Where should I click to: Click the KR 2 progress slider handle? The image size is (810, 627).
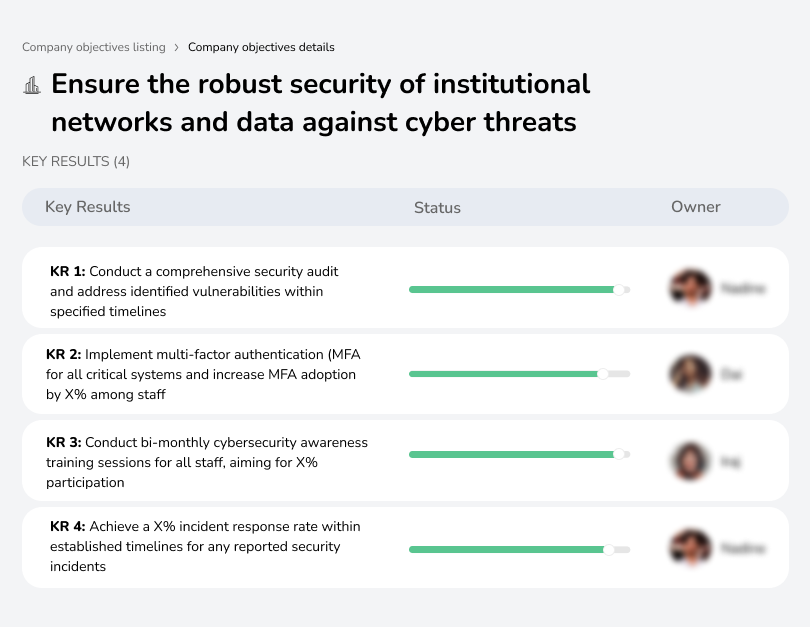tap(603, 374)
